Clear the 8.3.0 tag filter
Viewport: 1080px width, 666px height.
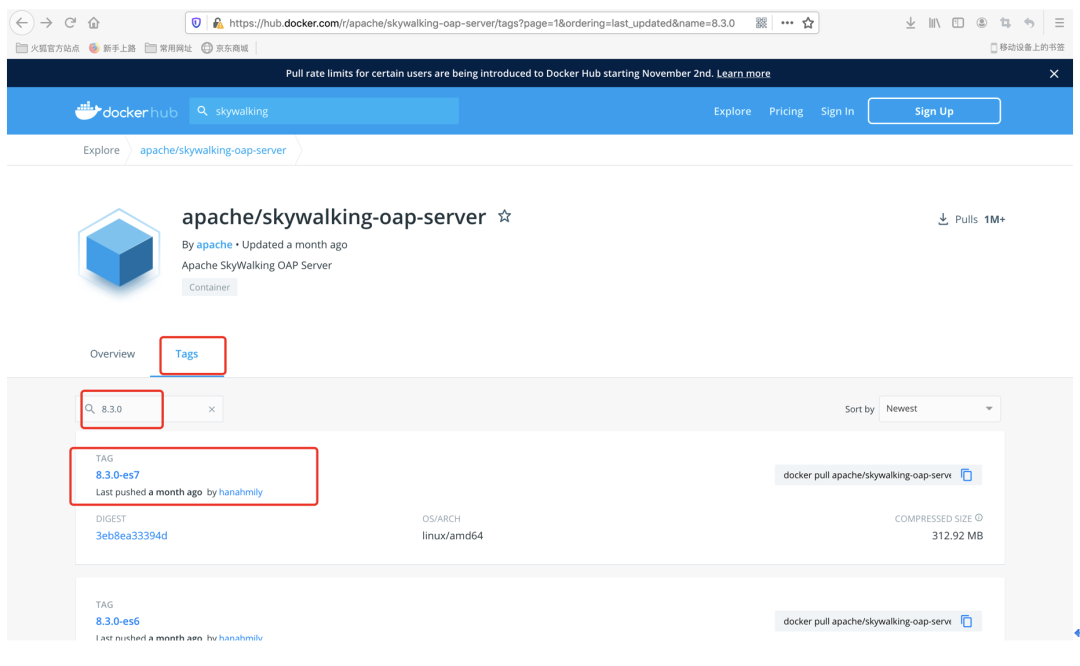coord(212,409)
